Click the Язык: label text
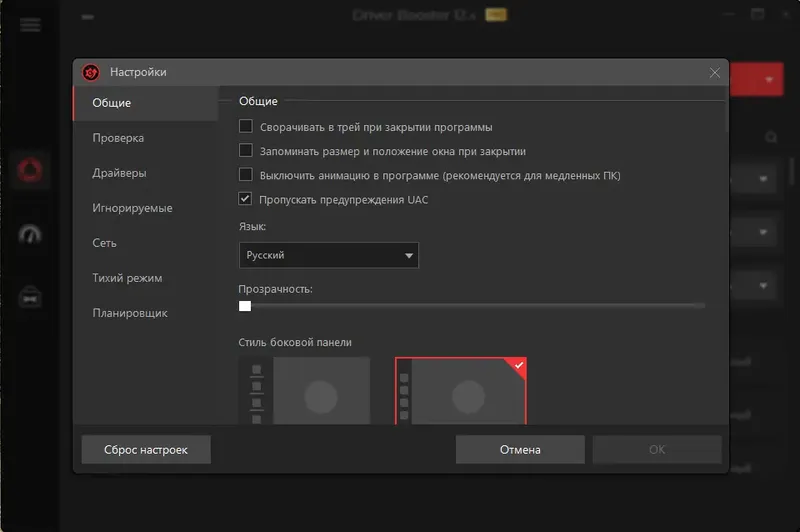This screenshot has height=532, width=800. (x=252, y=226)
